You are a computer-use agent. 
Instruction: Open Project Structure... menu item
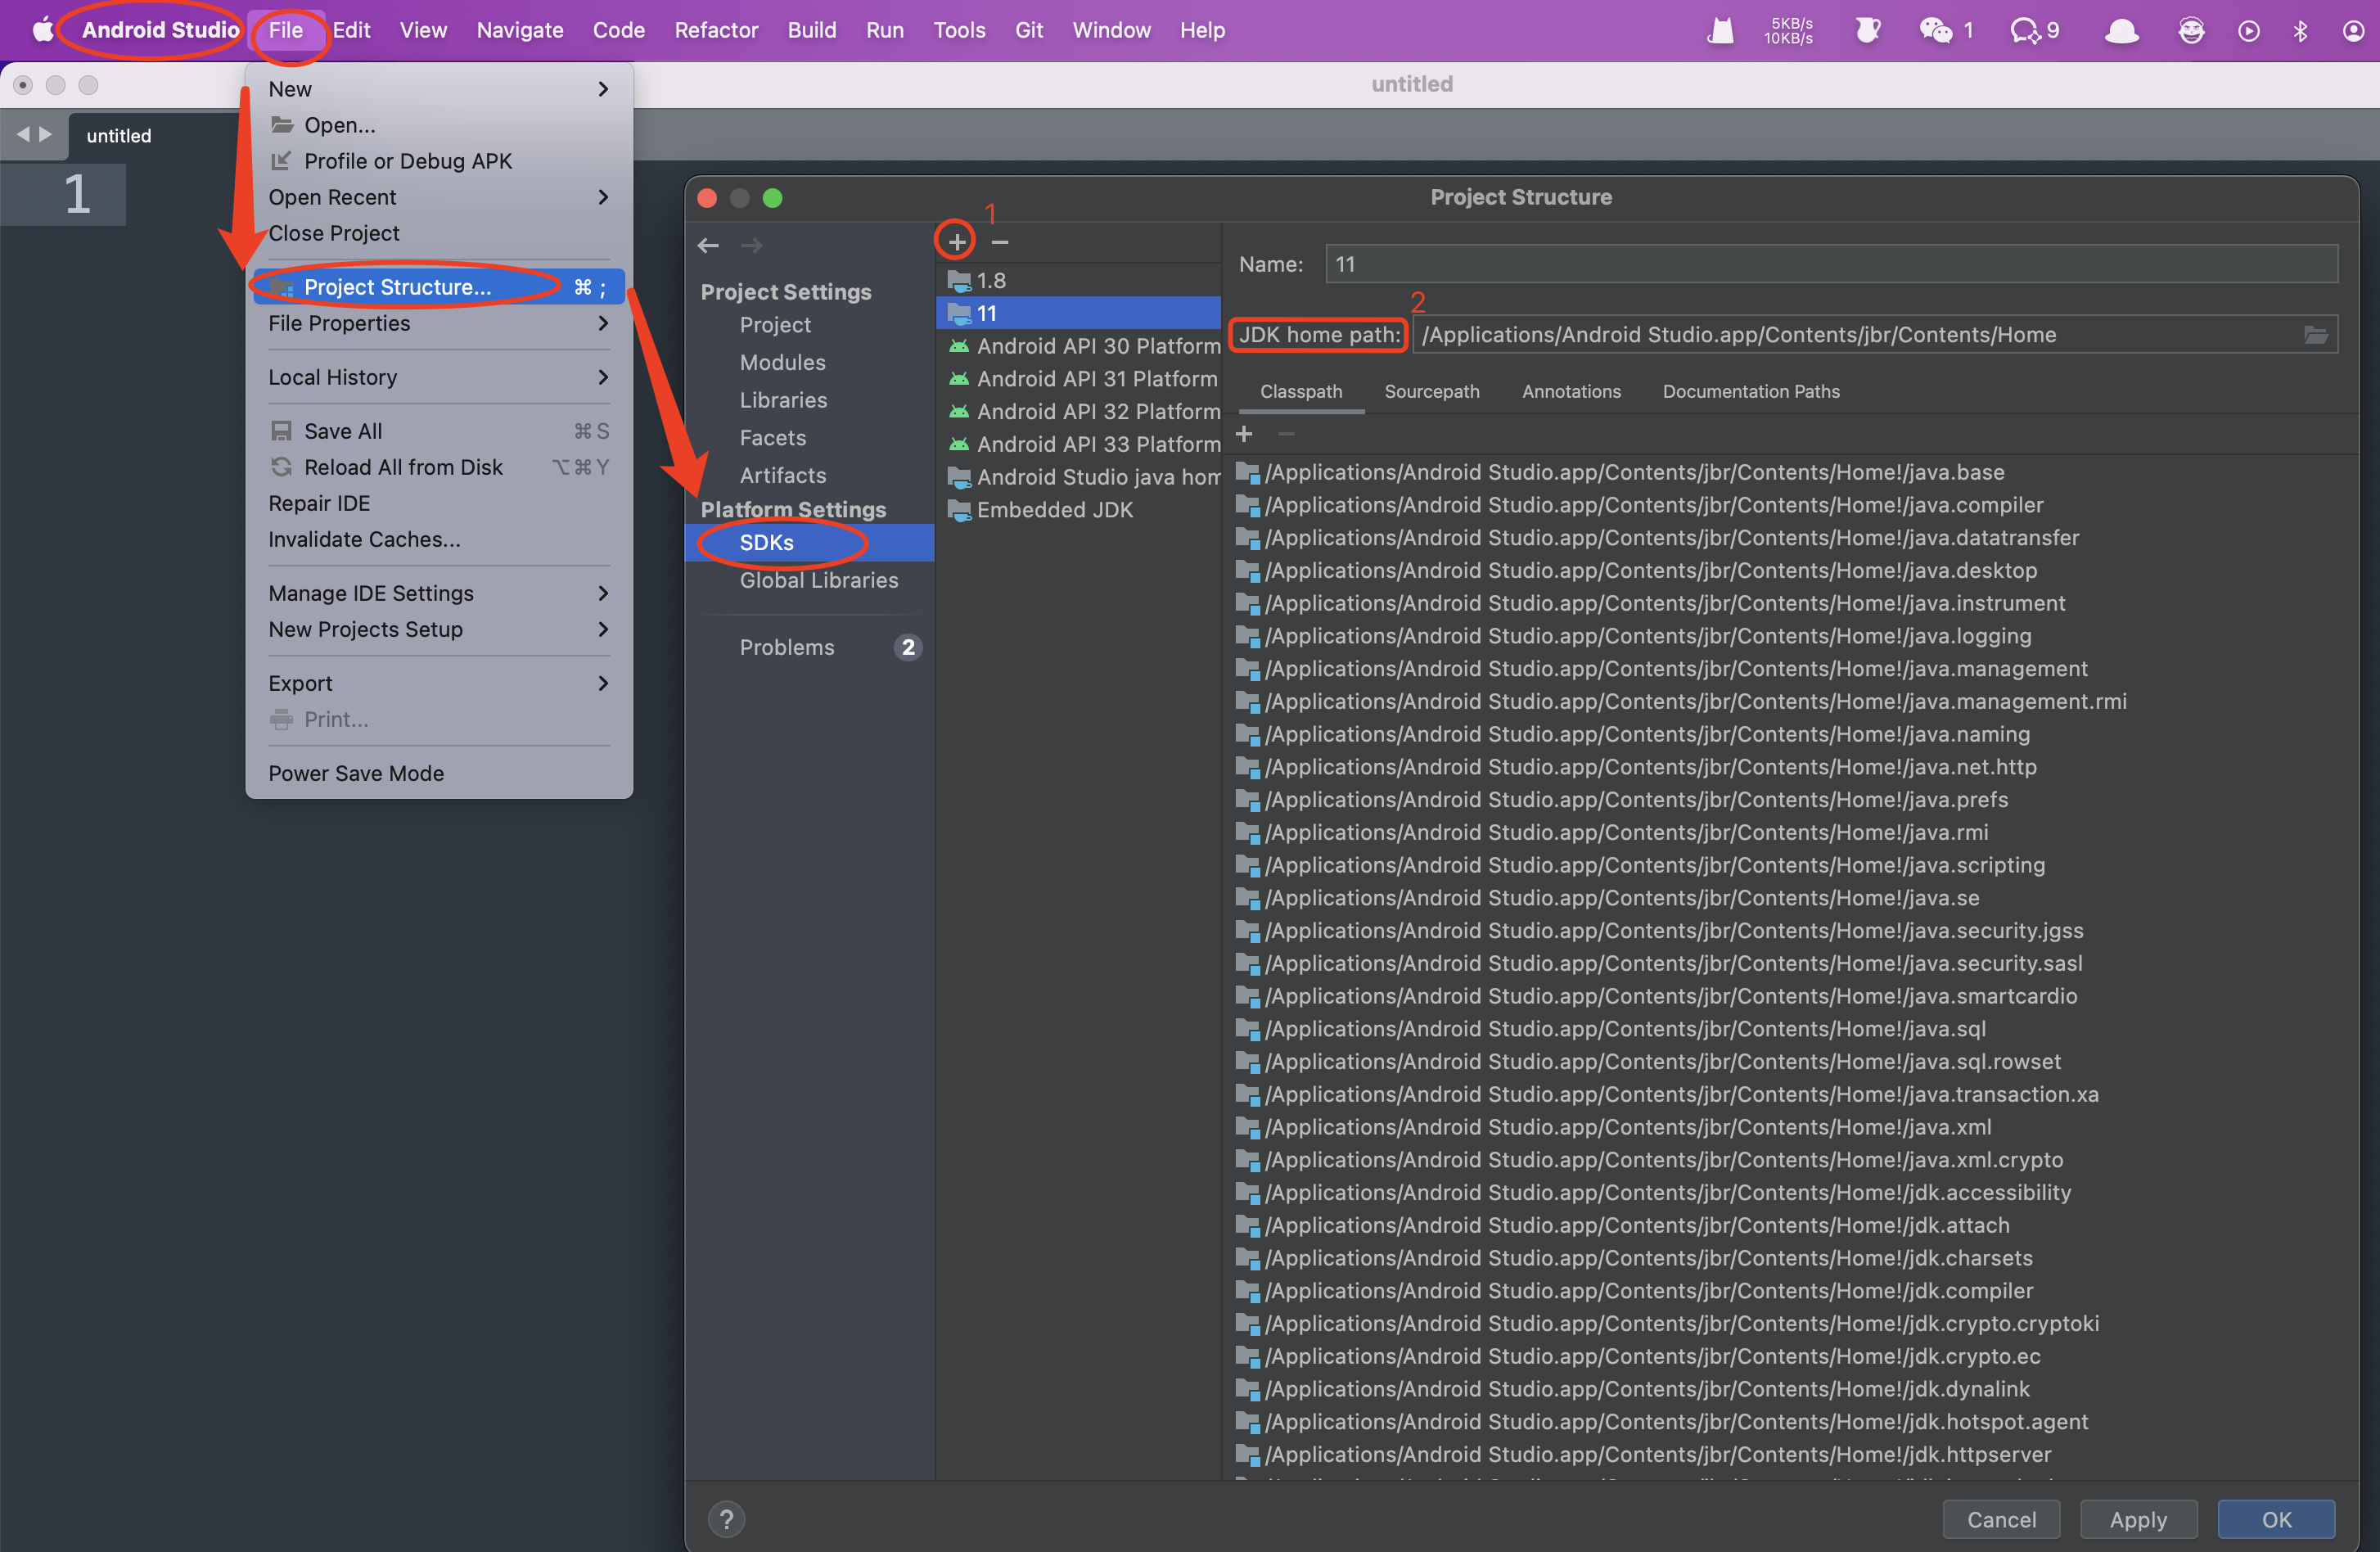438,287
